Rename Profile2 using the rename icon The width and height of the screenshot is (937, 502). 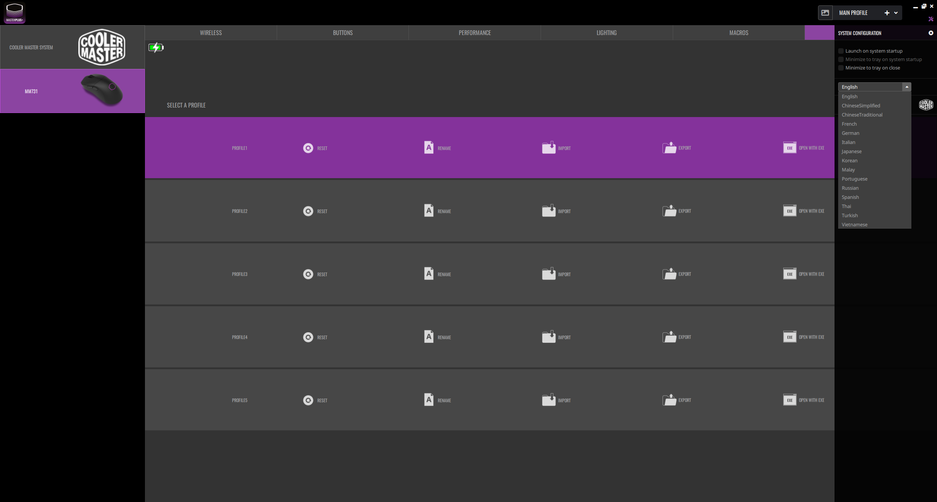pyautogui.click(x=428, y=210)
